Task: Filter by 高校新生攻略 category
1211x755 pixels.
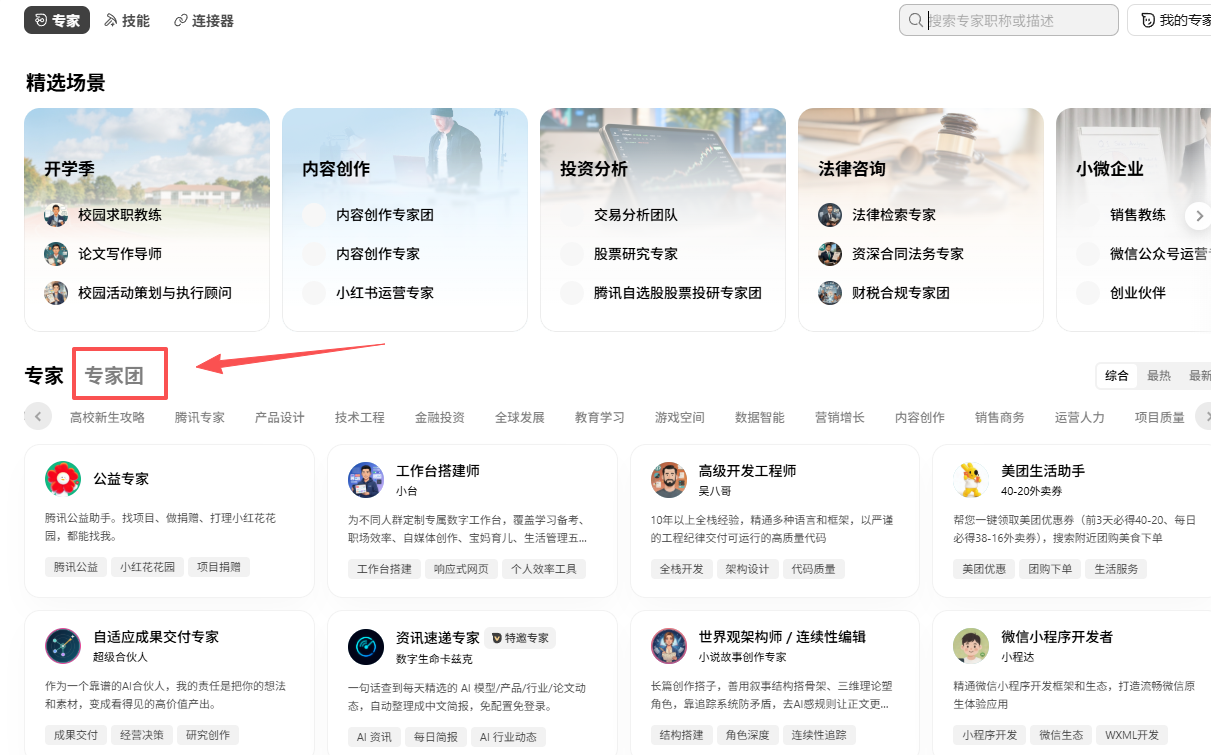Action: [x=107, y=417]
